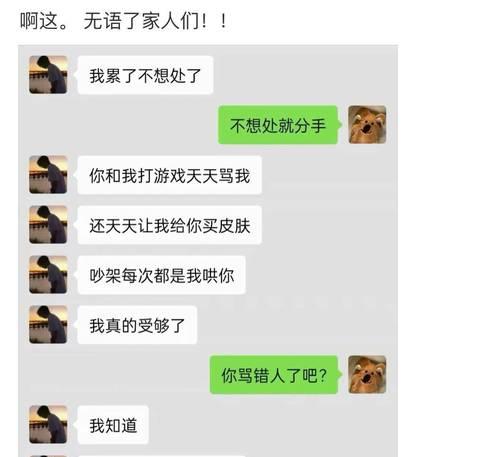Click avatar next to 吵架每次都是我哄你

pos(48,275)
